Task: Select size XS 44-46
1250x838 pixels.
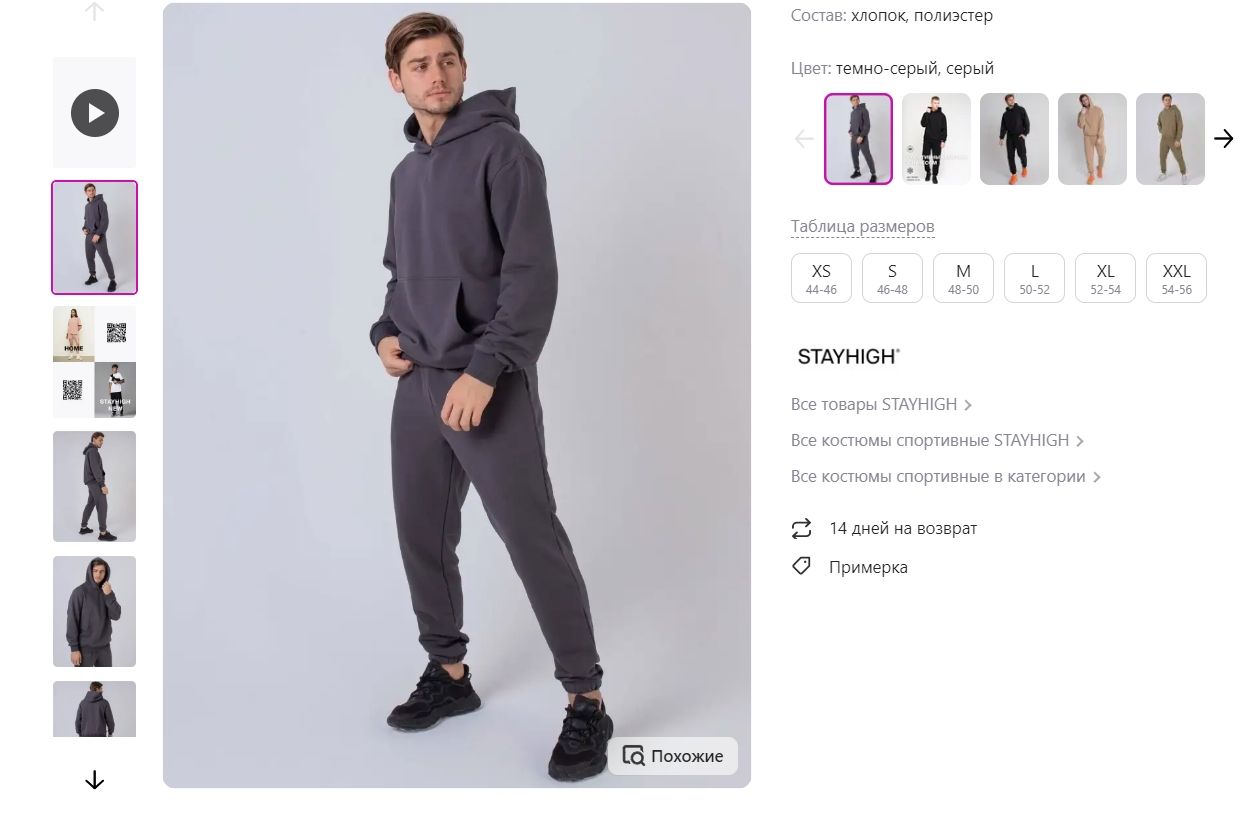Action: coord(821,278)
